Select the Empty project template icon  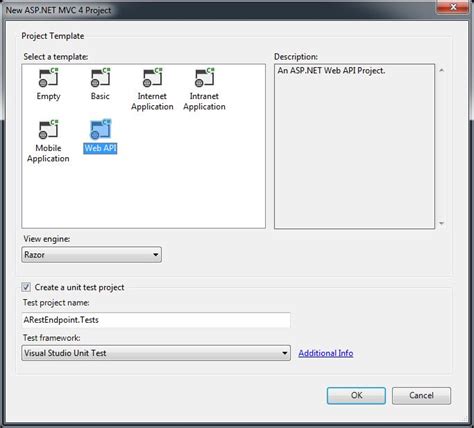pos(49,77)
